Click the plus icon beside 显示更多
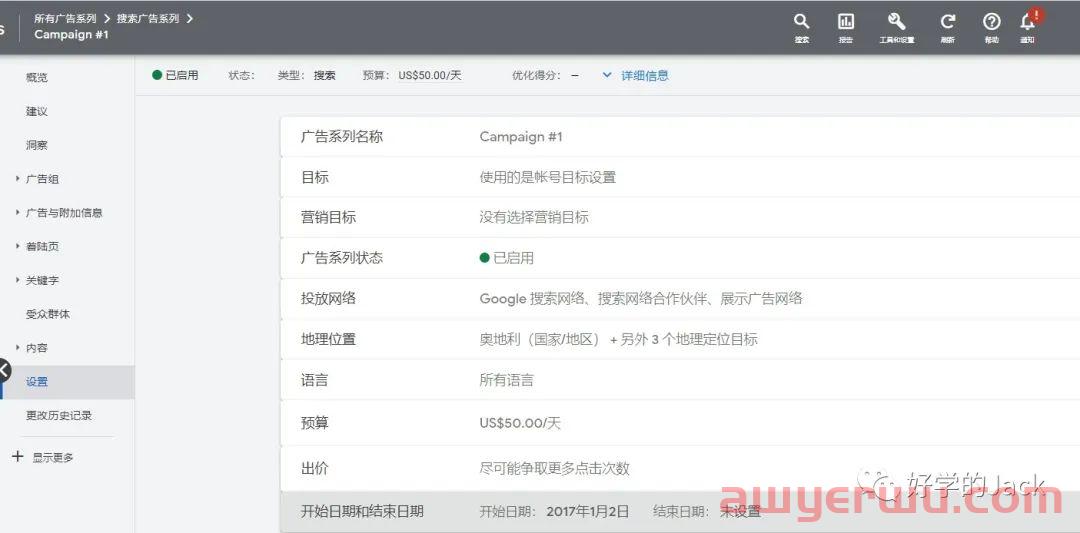 pyautogui.click(x=18, y=457)
